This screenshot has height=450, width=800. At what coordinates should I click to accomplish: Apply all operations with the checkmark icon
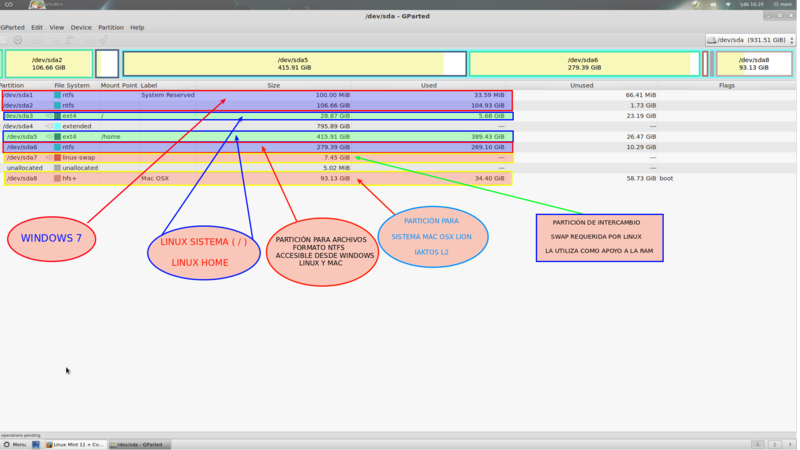pyautogui.click(x=104, y=40)
